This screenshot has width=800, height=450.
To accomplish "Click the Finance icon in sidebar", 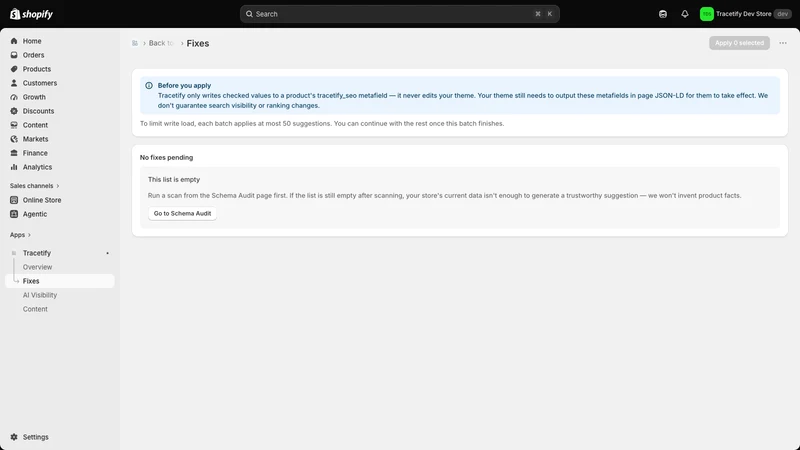I will (x=14, y=153).
